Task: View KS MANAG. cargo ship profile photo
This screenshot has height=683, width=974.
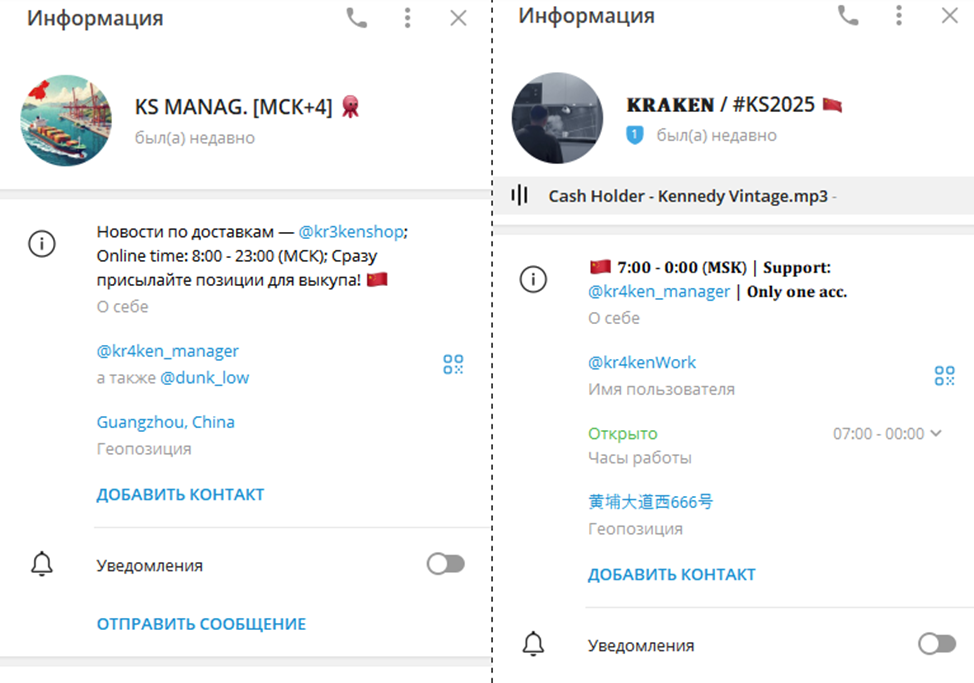Action: point(66,120)
